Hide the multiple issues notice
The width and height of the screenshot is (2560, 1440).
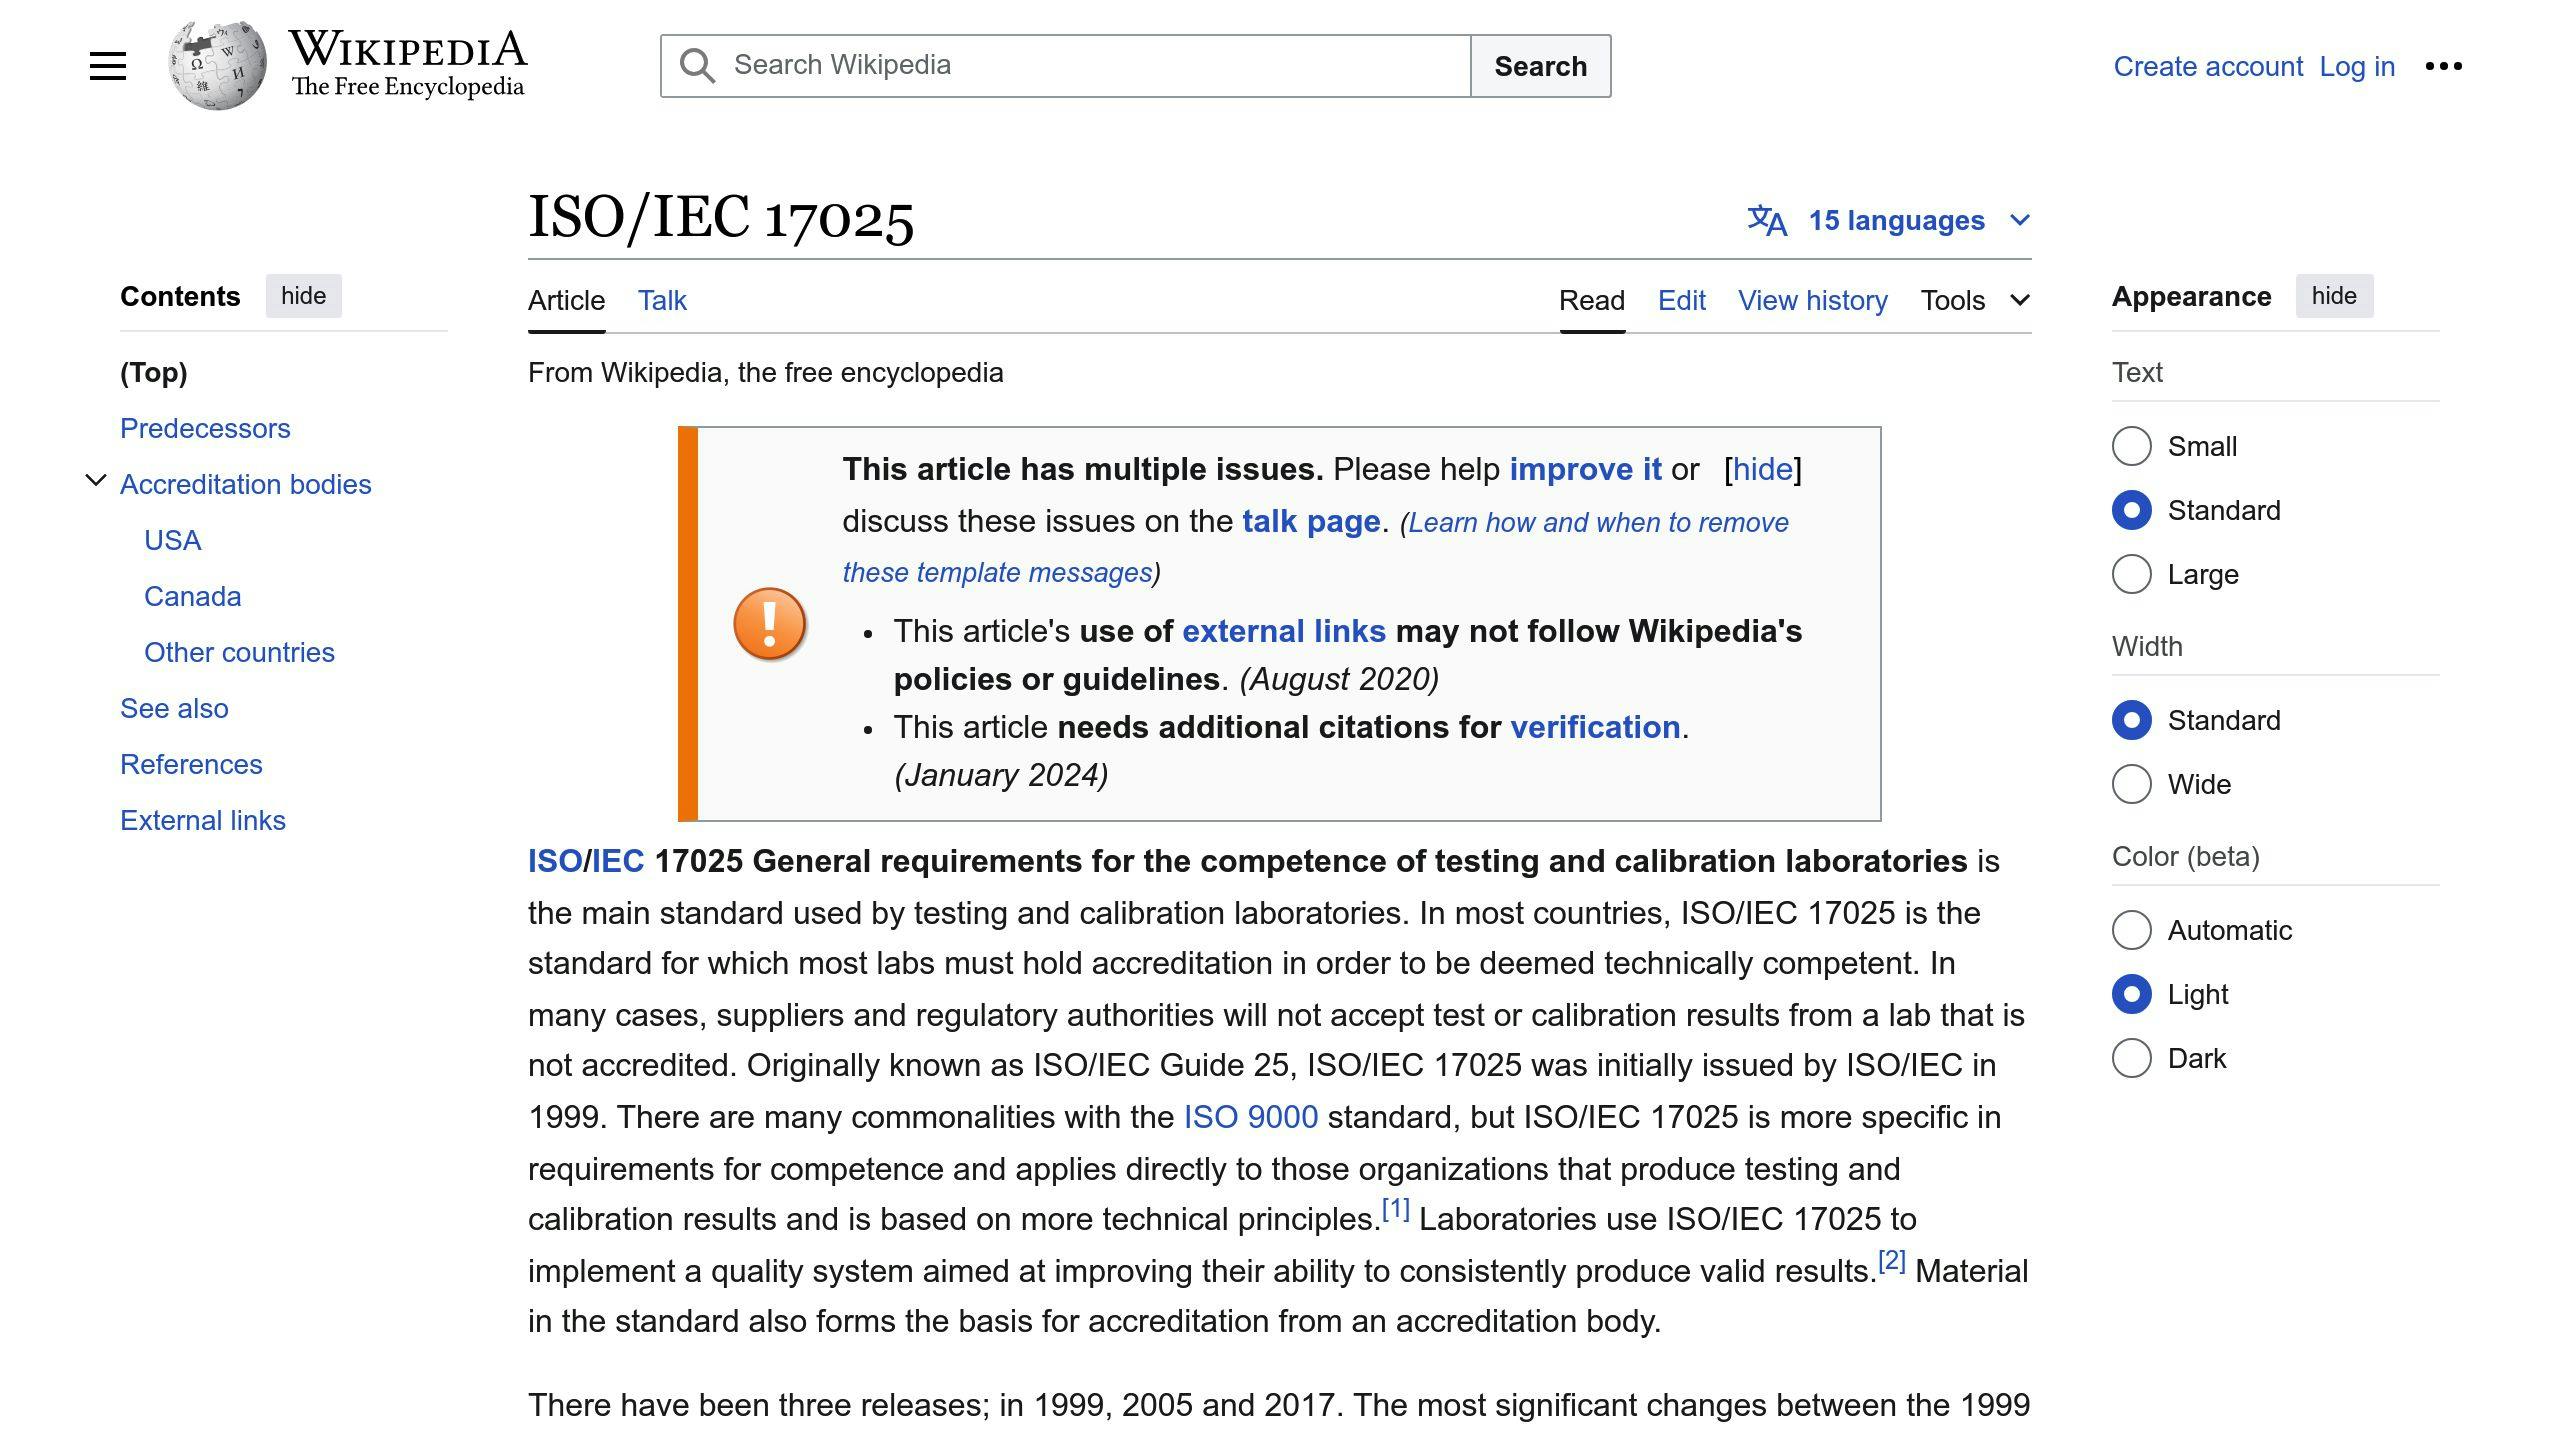(1763, 469)
